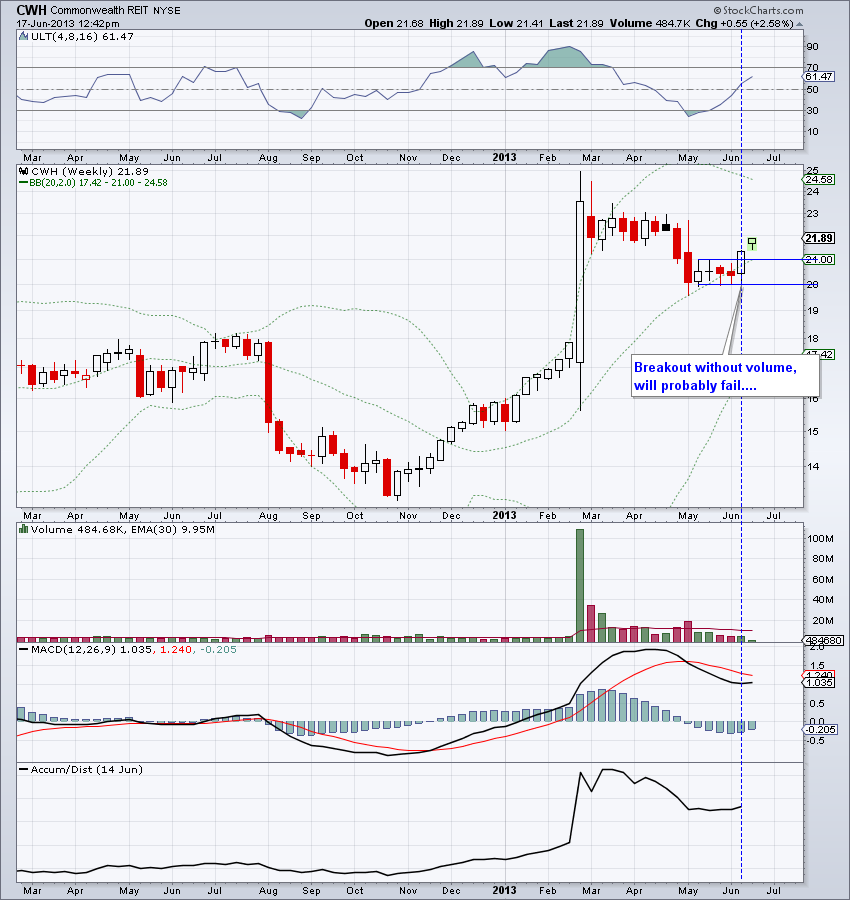The image size is (850, 900).
Task: Click the candlestick icon before CWH (Weekly)
Action: coord(24,171)
